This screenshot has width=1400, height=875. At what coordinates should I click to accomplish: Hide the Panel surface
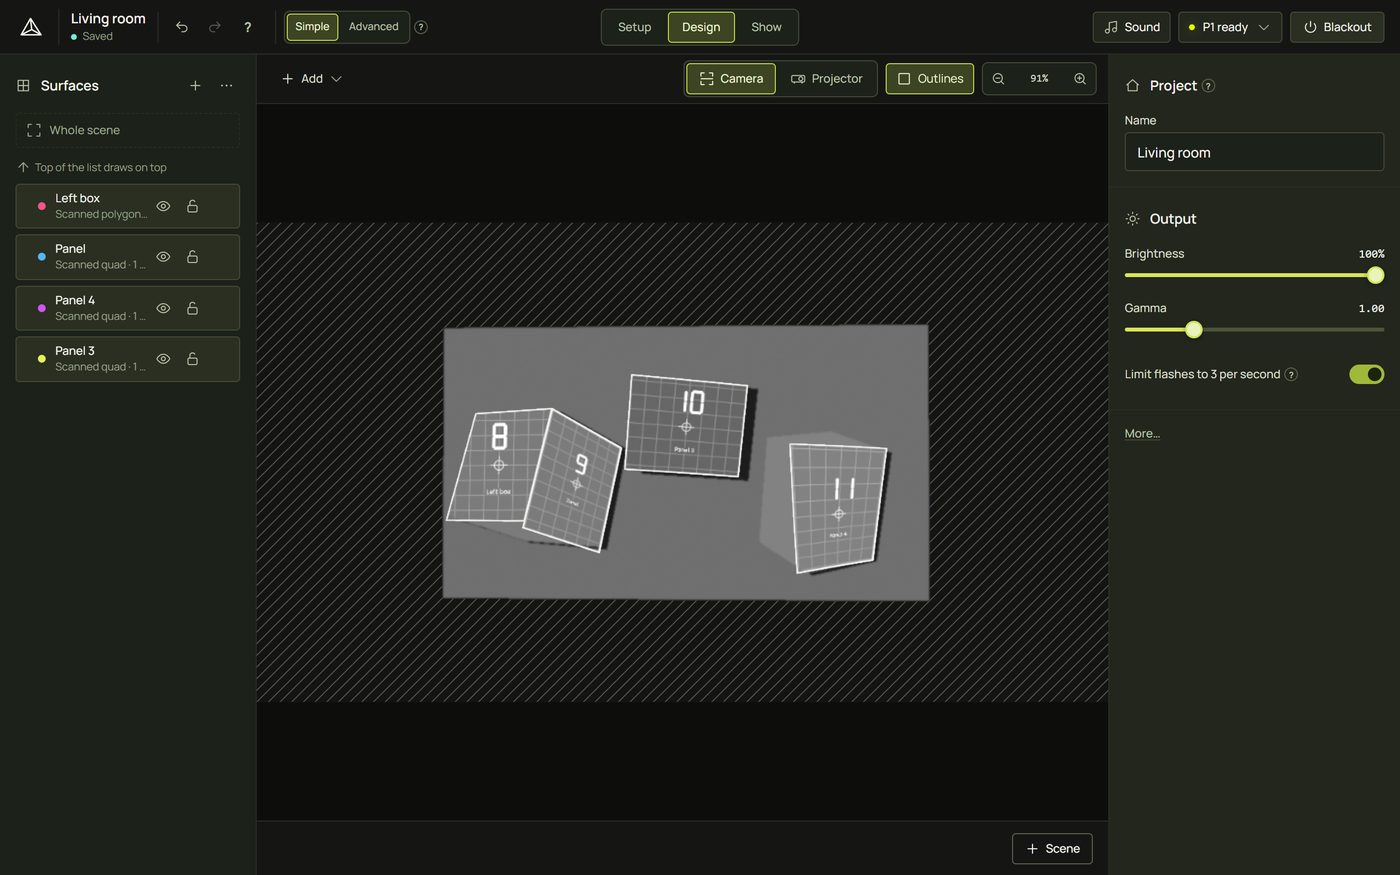click(x=163, y=257)
